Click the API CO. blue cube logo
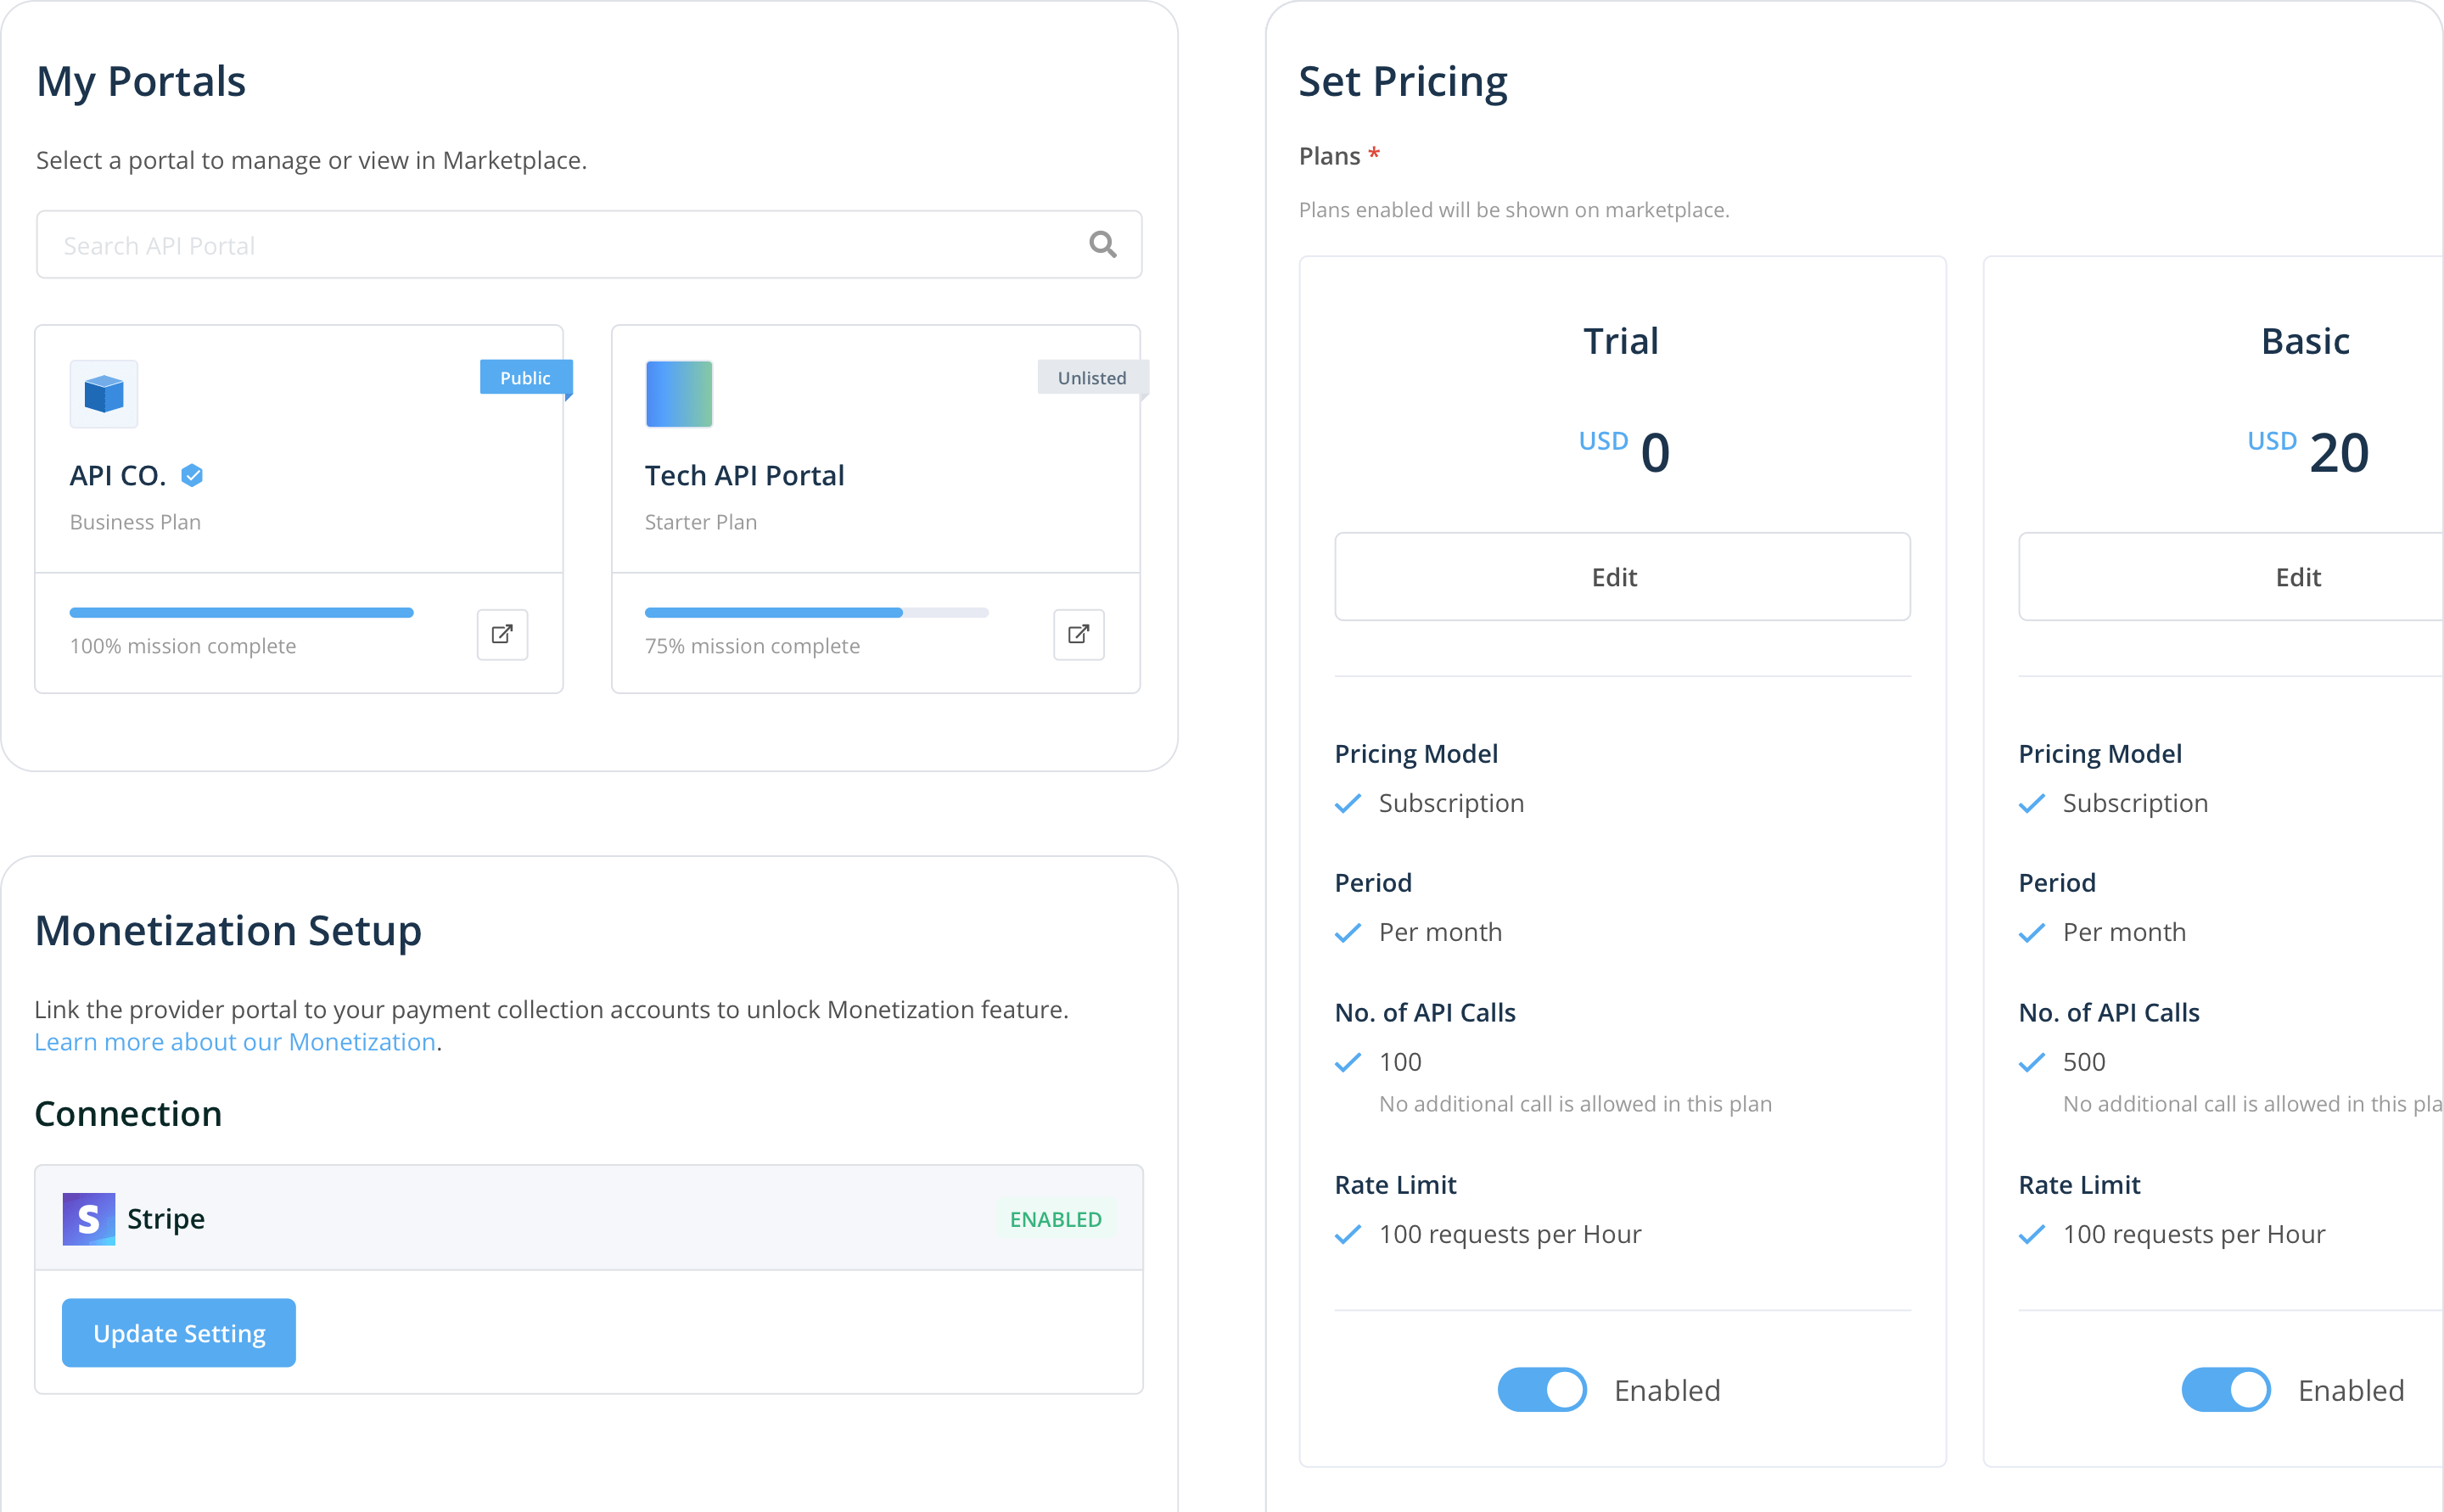The image size is (2444, 1512). (x=104, y=394)
